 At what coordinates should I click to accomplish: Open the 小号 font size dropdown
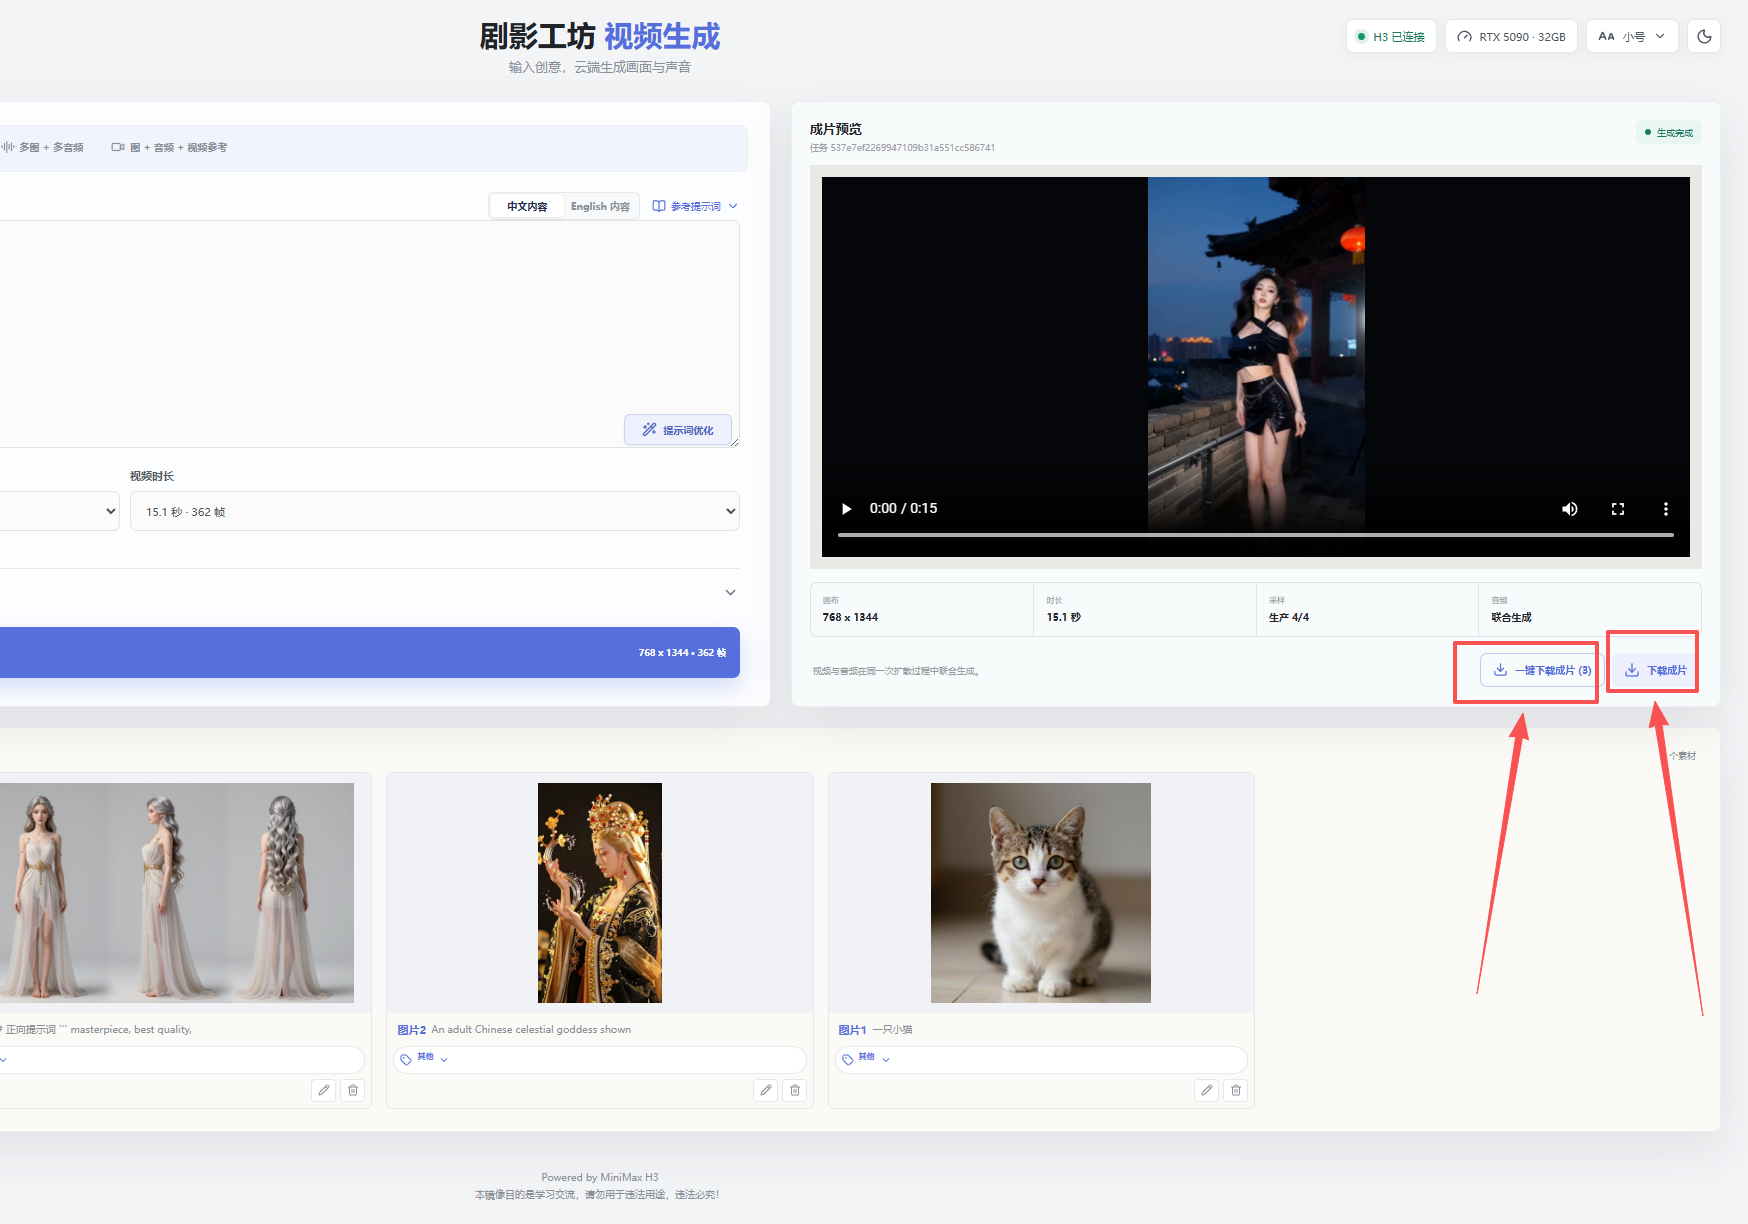click(1632, 36)
